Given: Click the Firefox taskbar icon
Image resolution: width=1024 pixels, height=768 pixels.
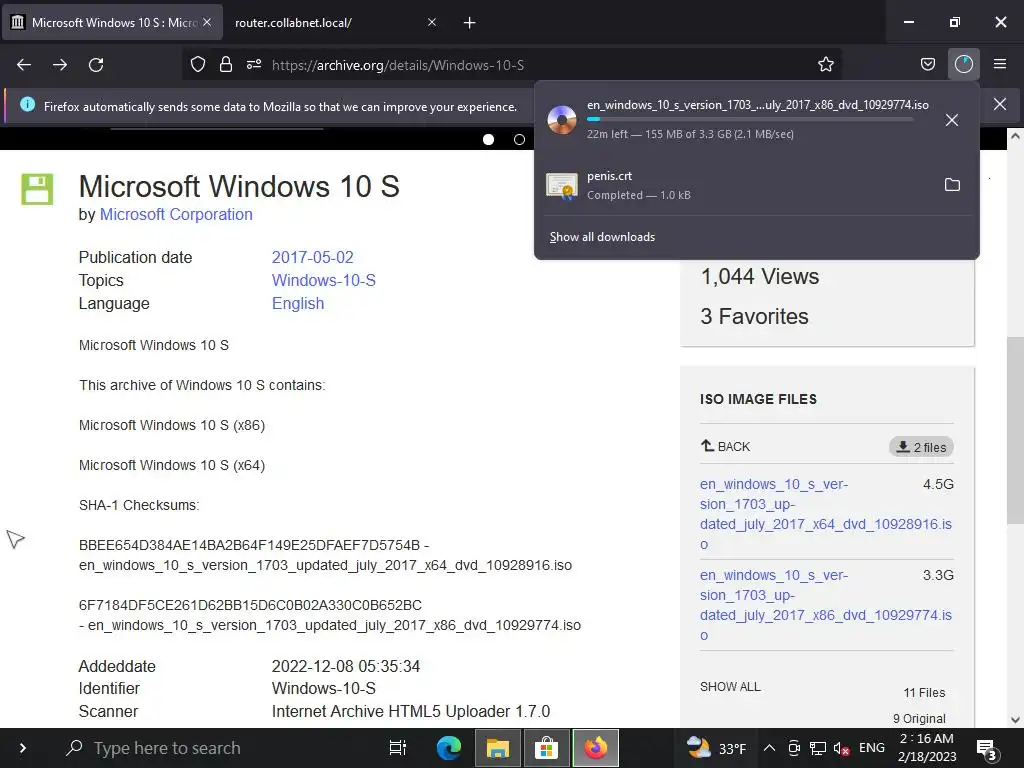Looking at the screenshot, I should (596, 748).
